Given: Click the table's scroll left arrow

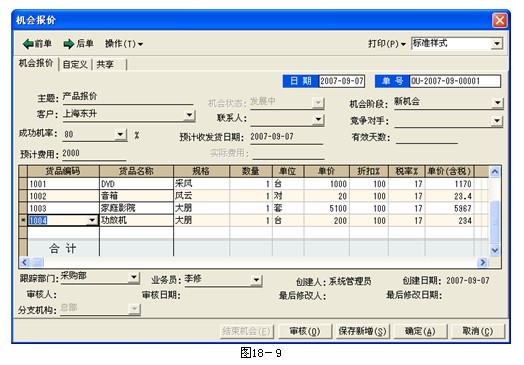Looking at the screenshot, I should [x=24, y=262].
